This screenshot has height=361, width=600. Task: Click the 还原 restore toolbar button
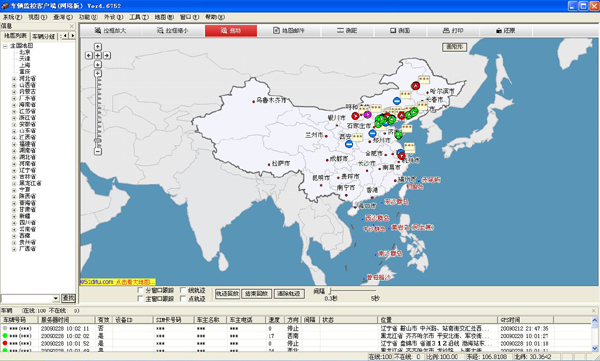[x=505, y=31]
